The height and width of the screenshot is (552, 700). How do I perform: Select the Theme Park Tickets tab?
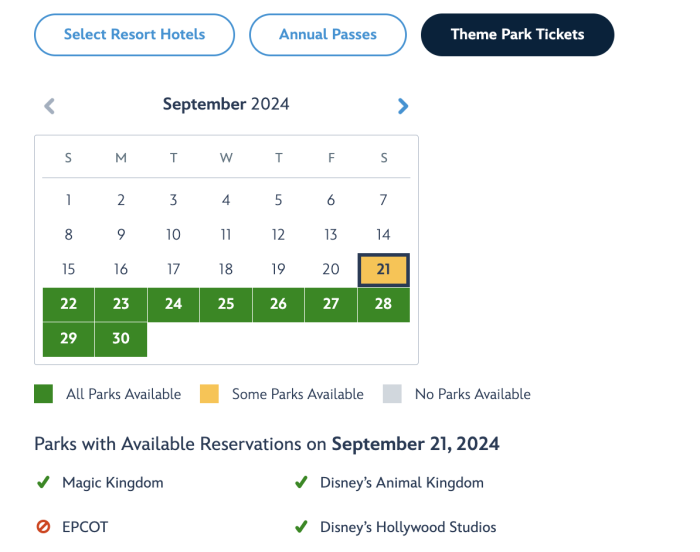coord(517,34)
